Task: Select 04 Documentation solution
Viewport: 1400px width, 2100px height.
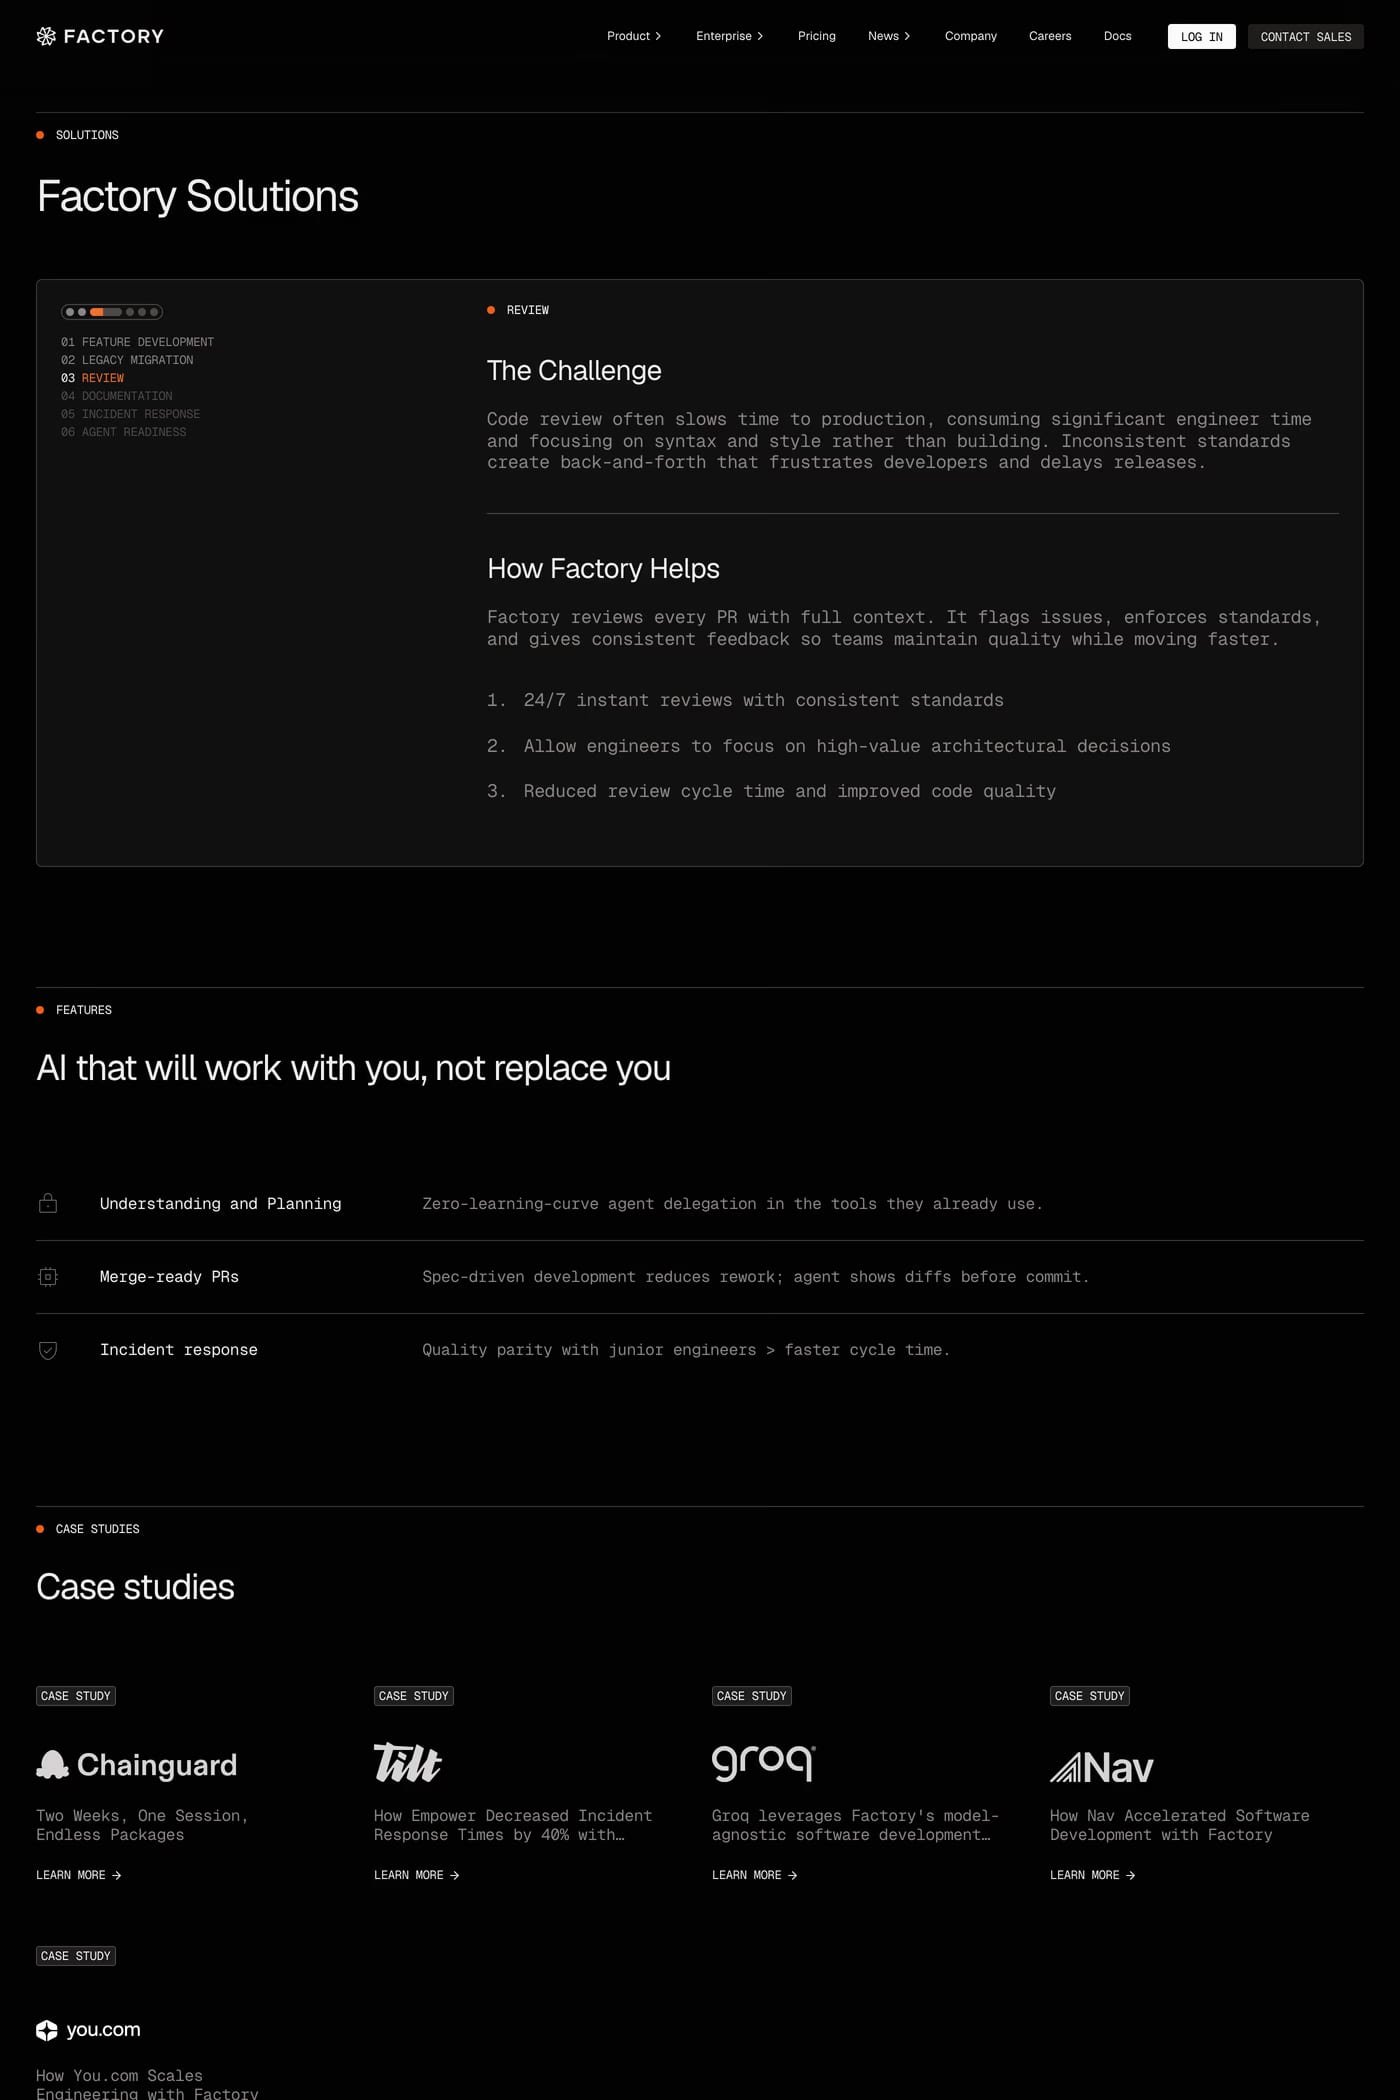Action: (x=117, y=396)
